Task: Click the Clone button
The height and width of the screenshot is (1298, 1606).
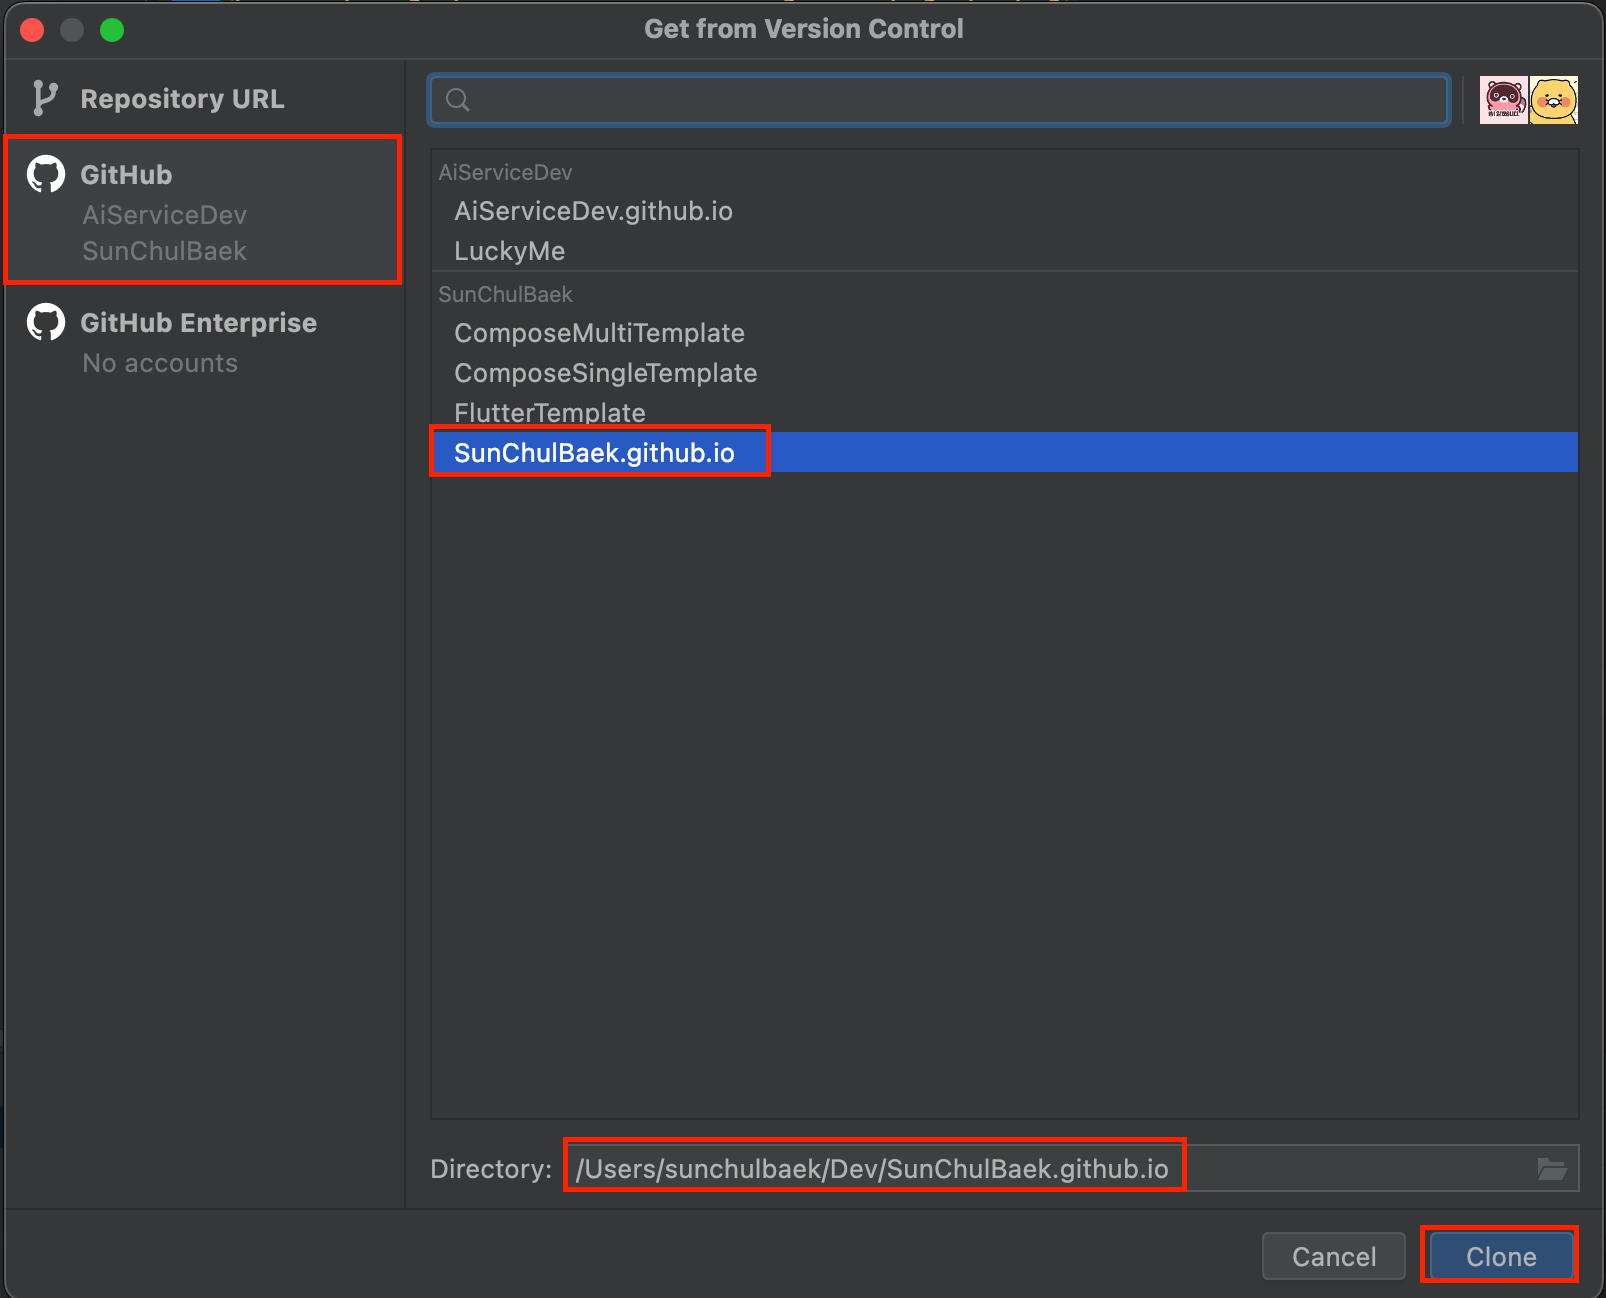Action: click(x=1501, y=1256)
